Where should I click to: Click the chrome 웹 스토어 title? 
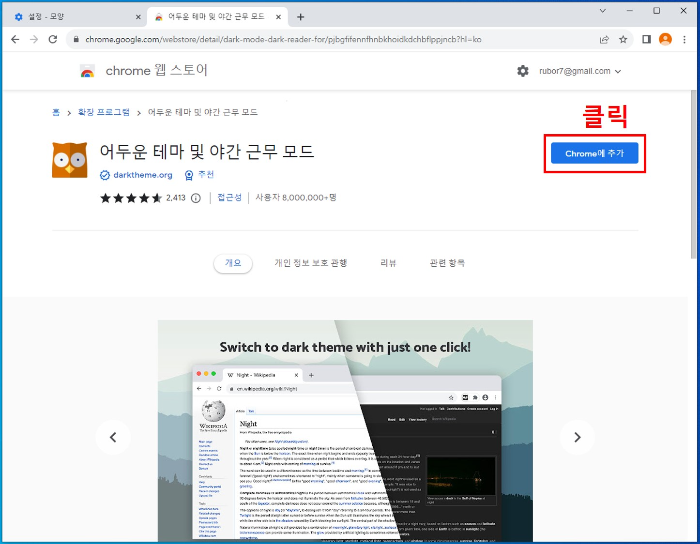pyautogui.click(x=157, y=71)
